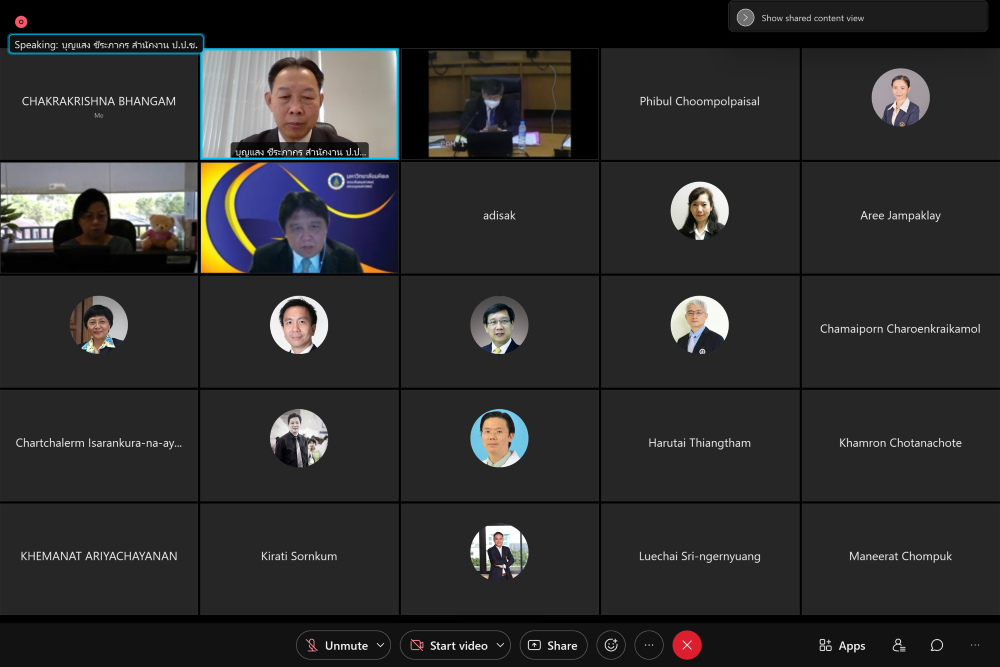The height and width of the screenshot is (667, 1000).
Task: Click the red recording indicator icon
Action: click(21, 21)
